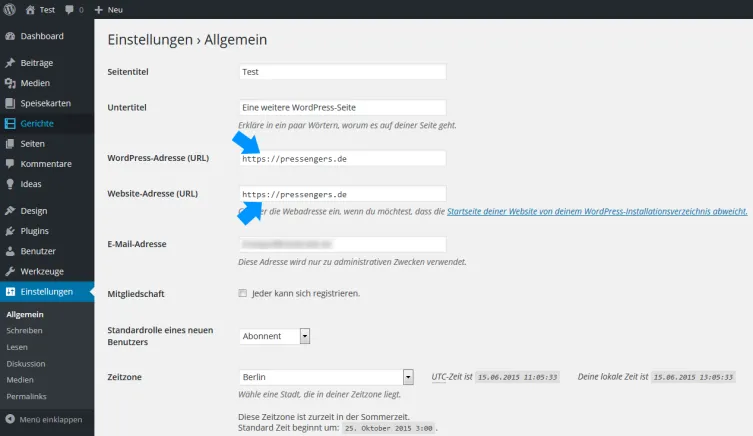Screen dimensions: 753x436
Task: Open the Speisekarten menu item
Action: point(46,103)
